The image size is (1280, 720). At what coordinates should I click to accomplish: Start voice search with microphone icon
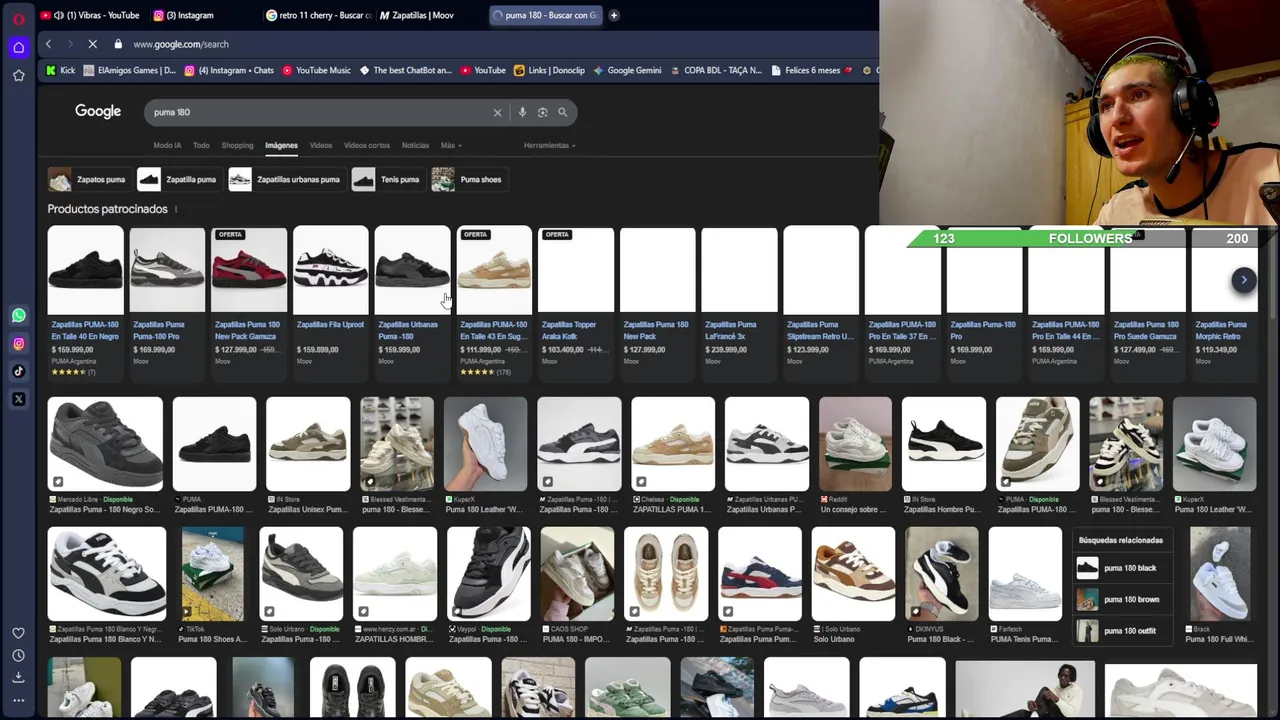click(x=522, y=112)
